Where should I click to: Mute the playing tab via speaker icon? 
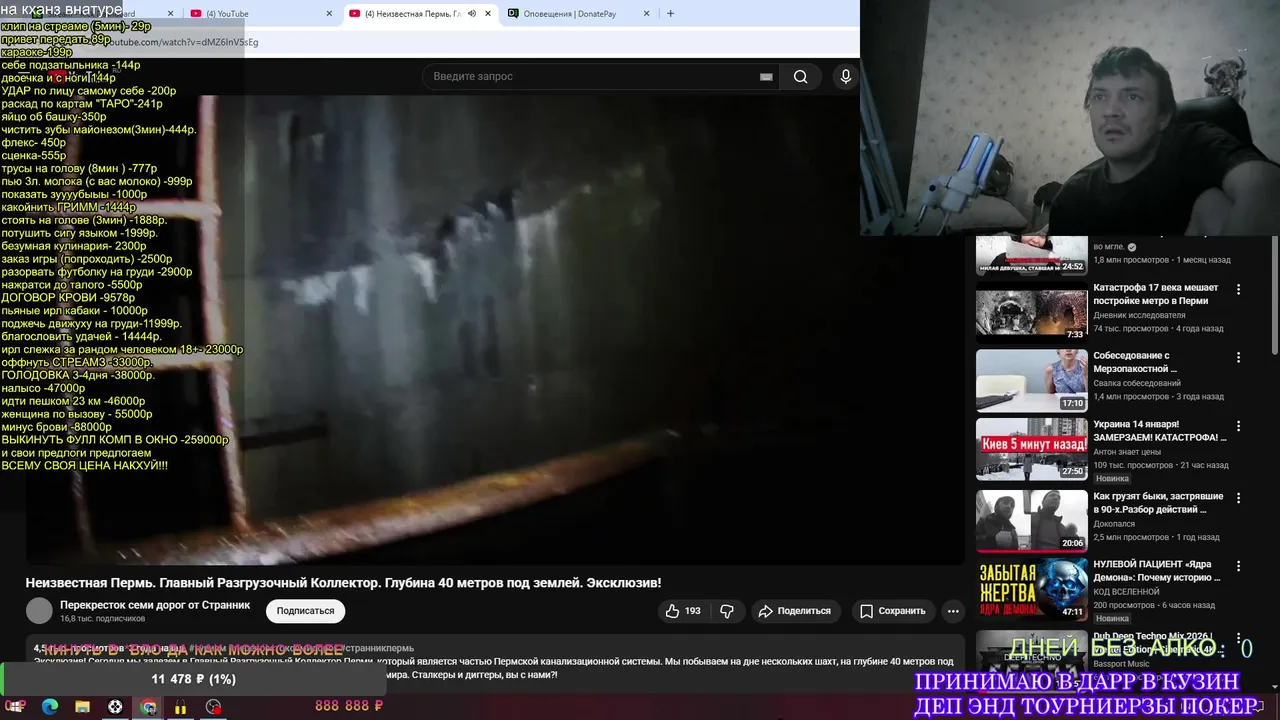point(472,14)
